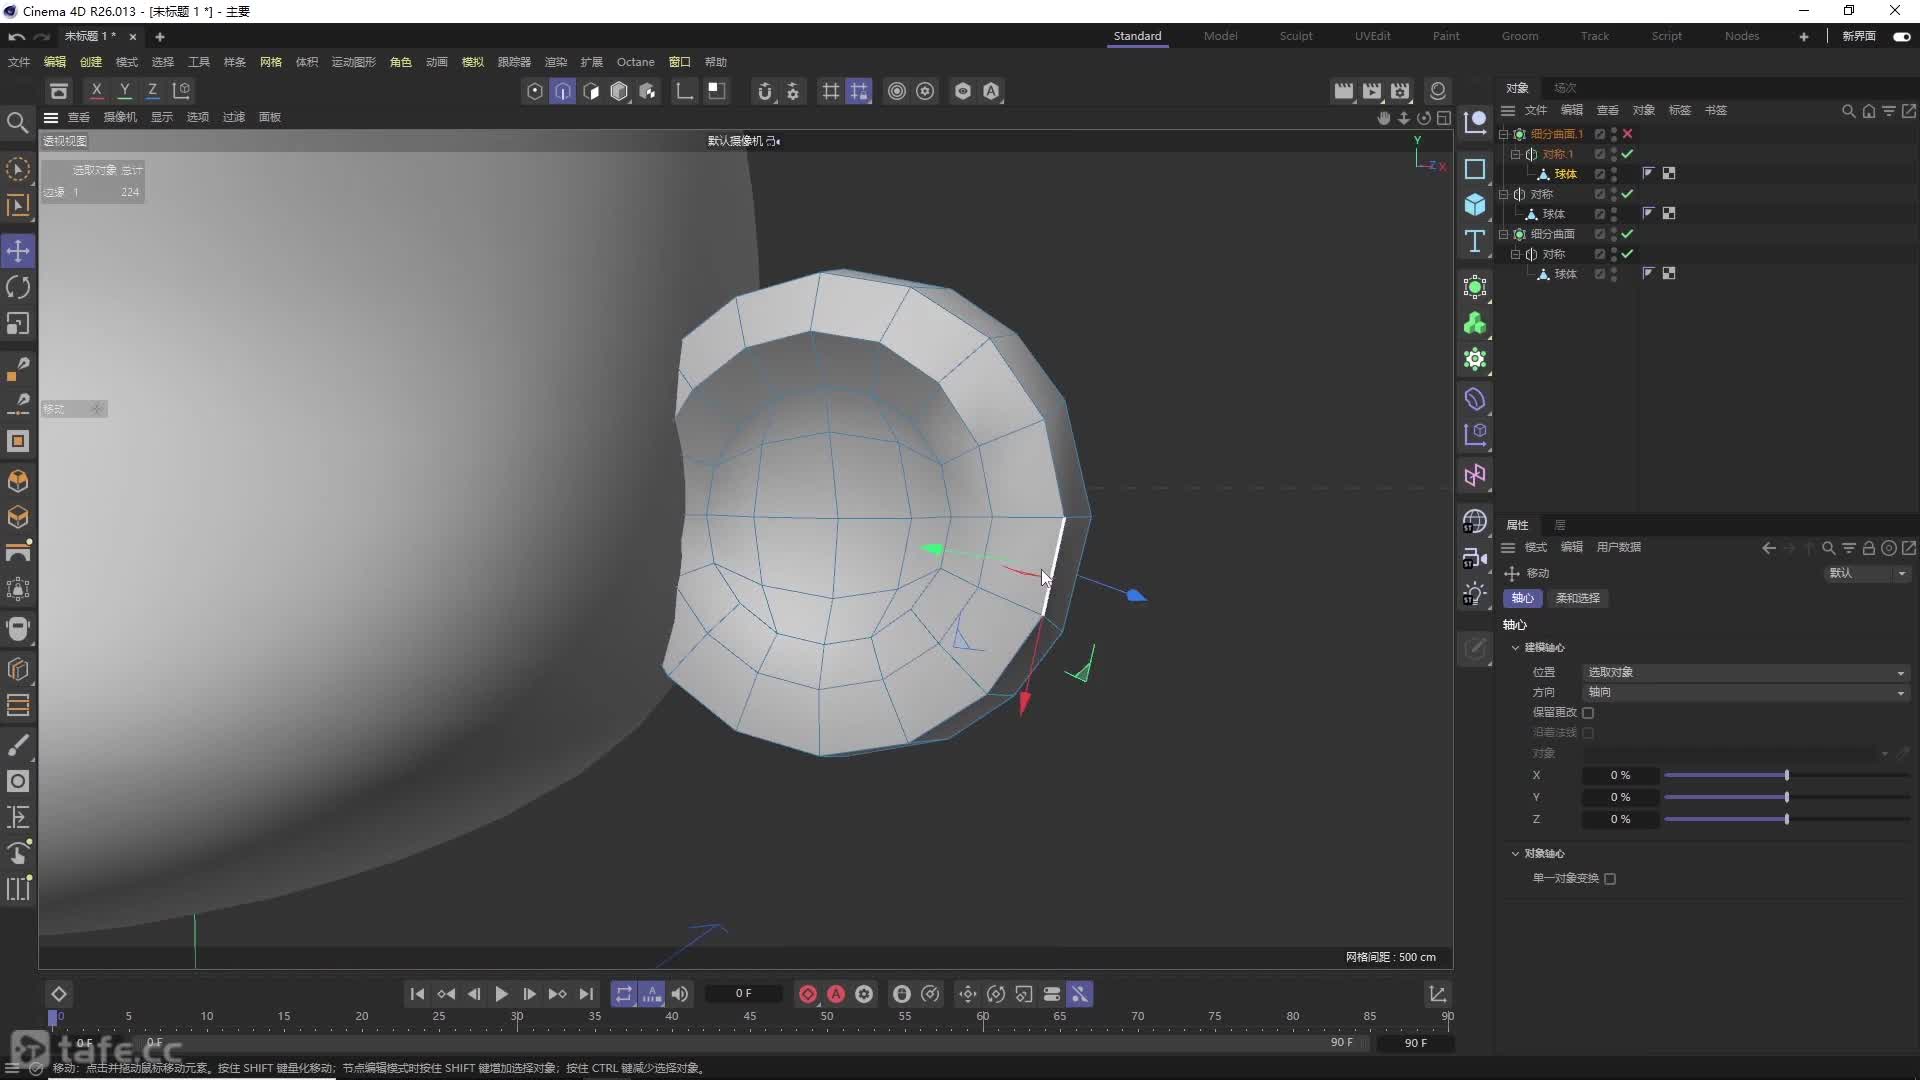The height and width of the screenshot is (1080, 1920).
Task: Disable green check on 对称.1
Action: coord(1628,154)
